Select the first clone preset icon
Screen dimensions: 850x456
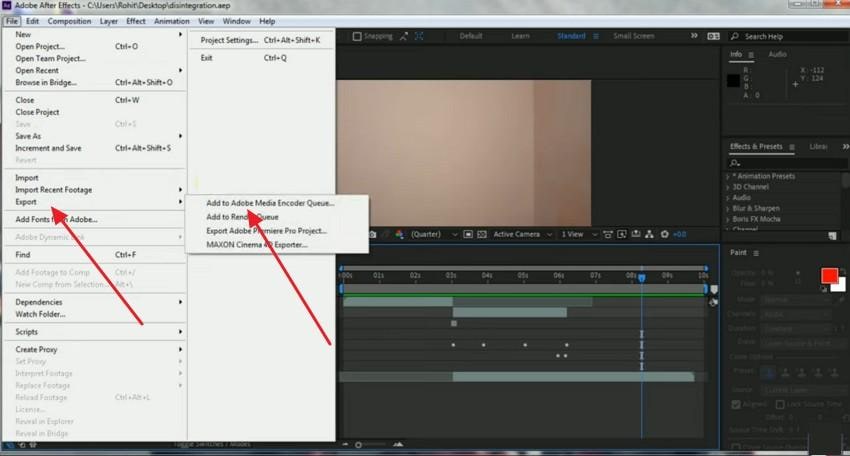768,372
